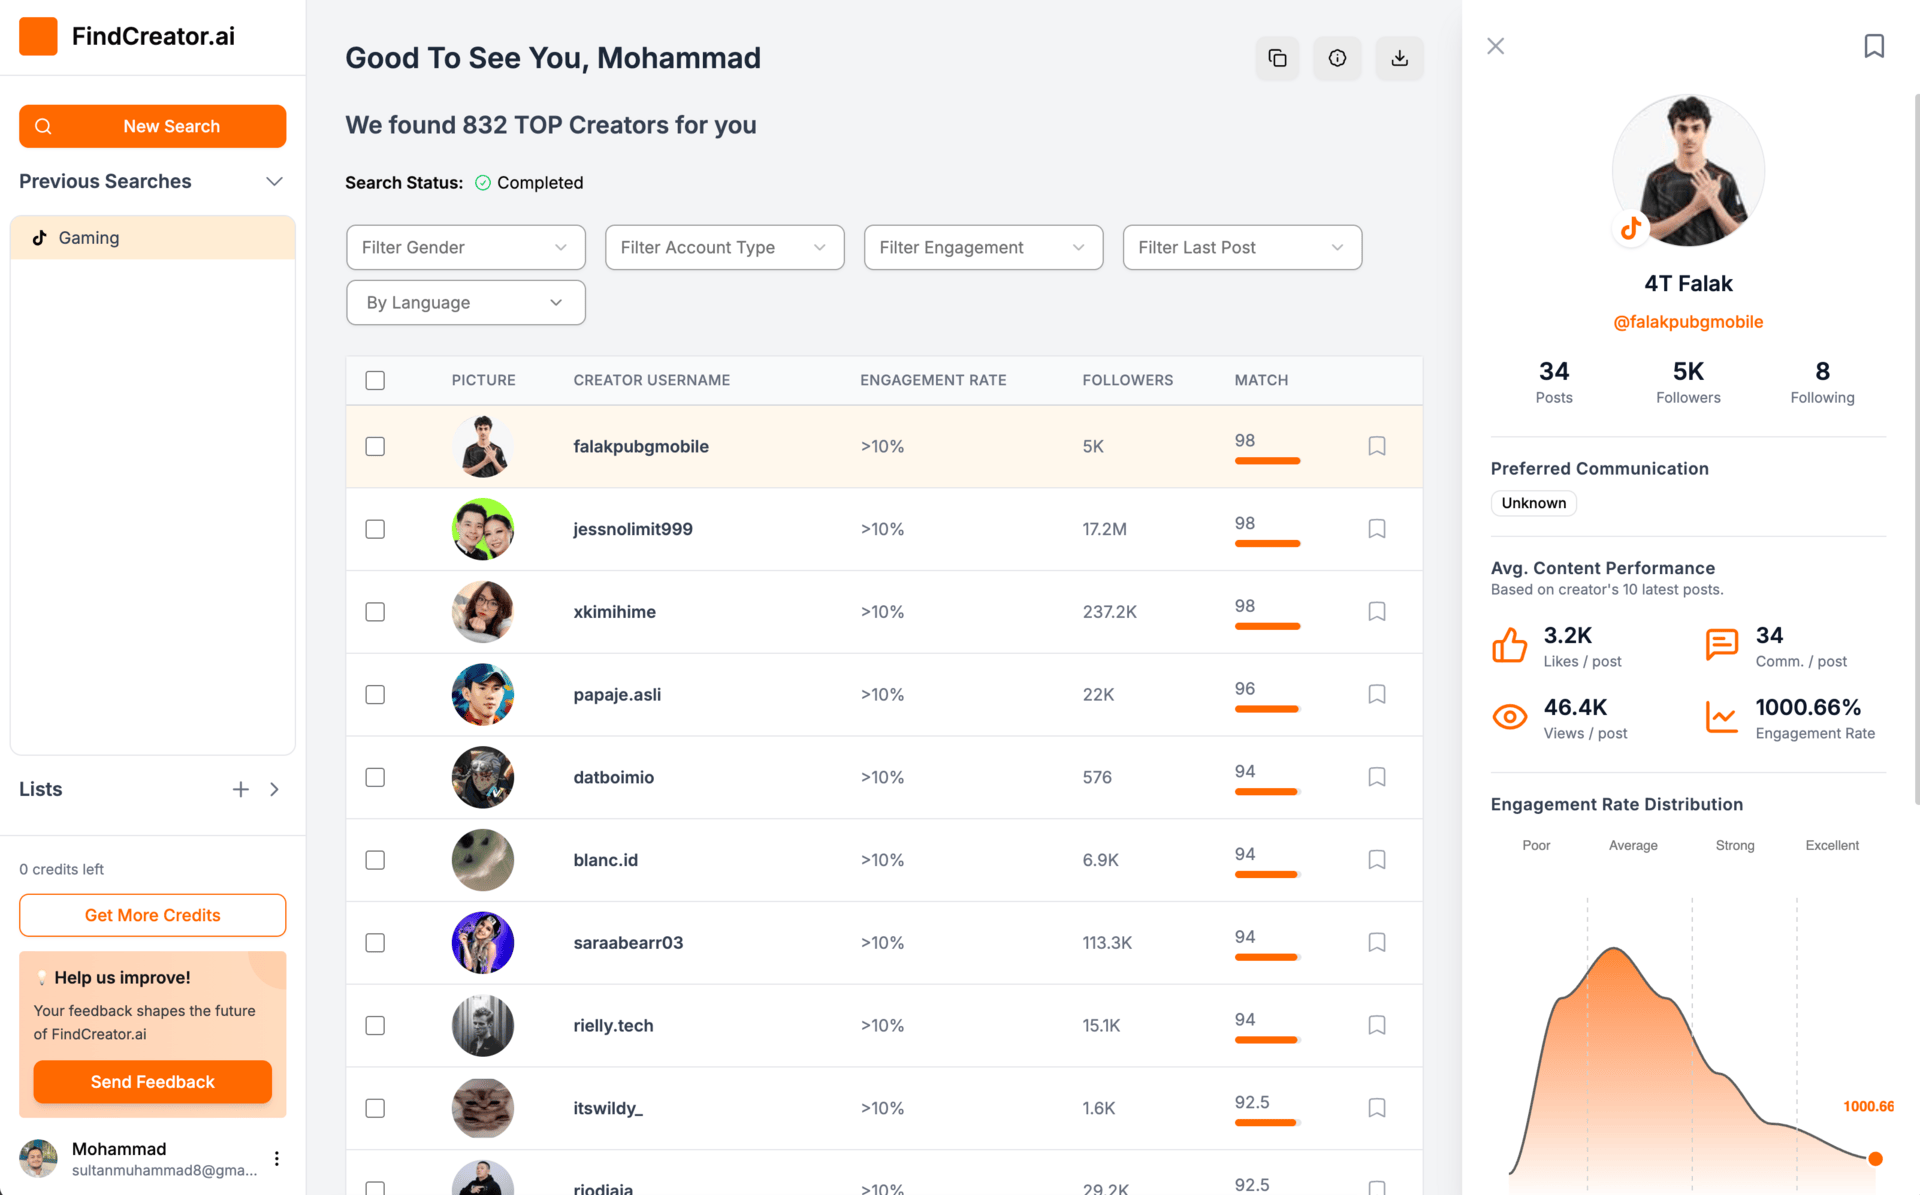The image size is (1920, 1195).
Task: Click the Get More Credits button
Action: [x=152, y=915]
